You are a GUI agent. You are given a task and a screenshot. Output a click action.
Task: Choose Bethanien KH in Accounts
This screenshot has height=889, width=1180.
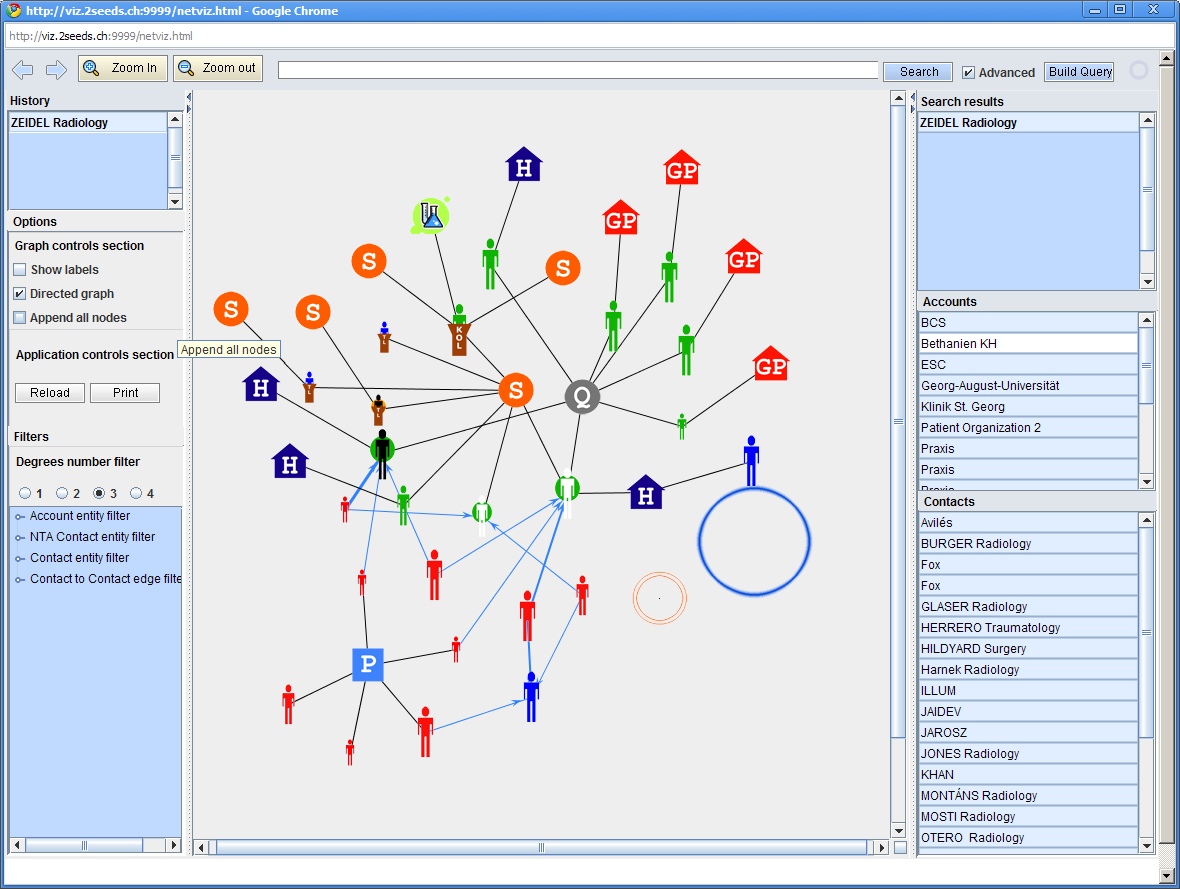coord(1027,344)
